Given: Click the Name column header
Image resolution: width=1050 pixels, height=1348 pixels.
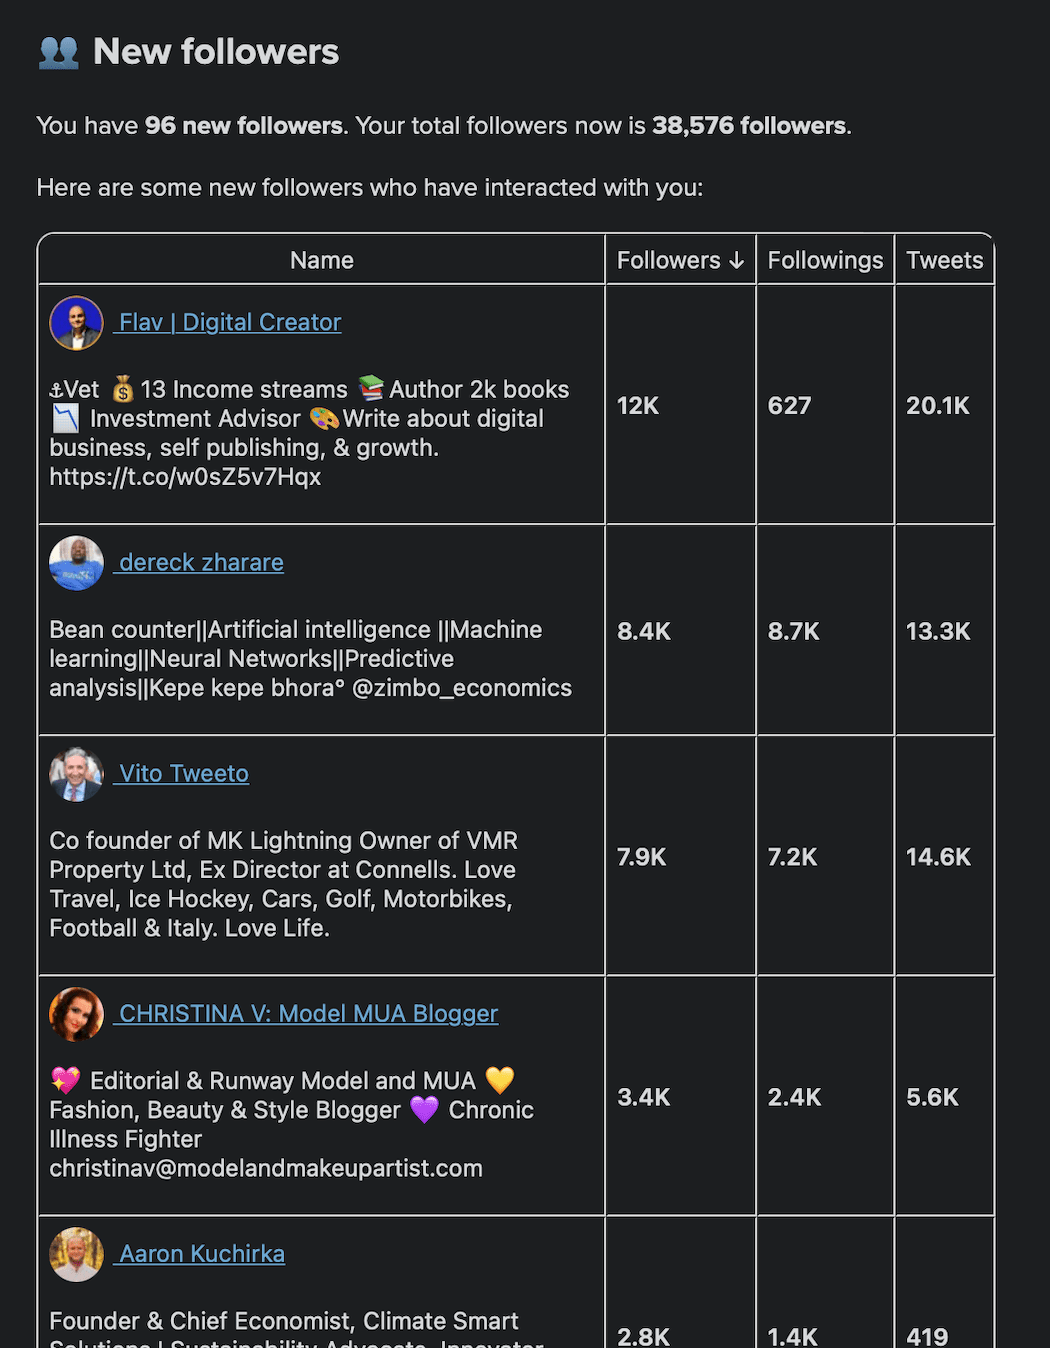Looking at the screenshot, I should click(321, 260).
